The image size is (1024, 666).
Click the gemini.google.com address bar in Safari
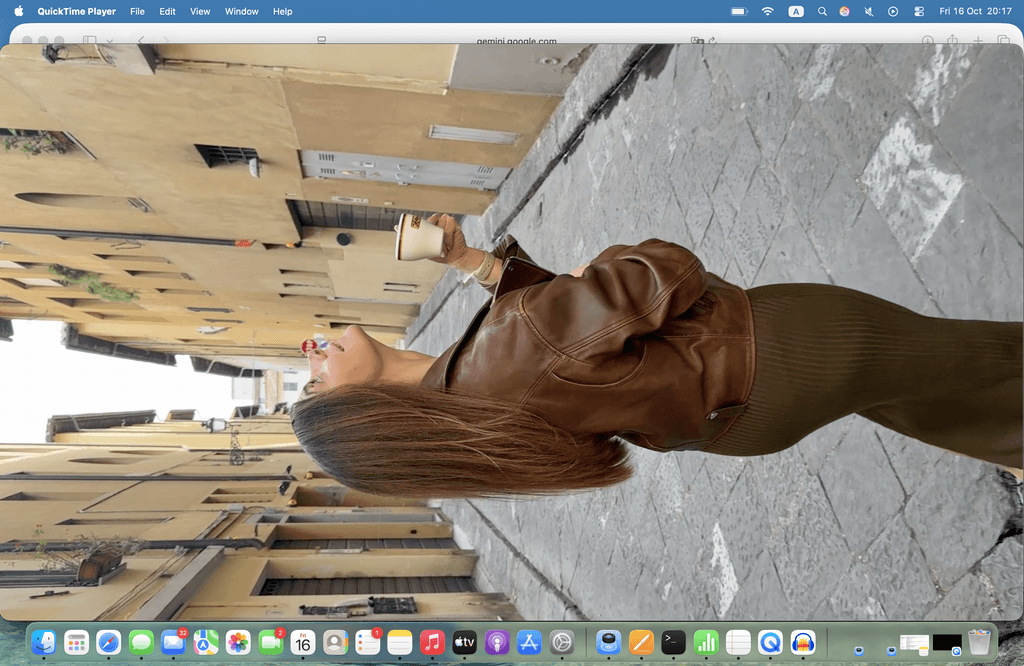(516, 40)
